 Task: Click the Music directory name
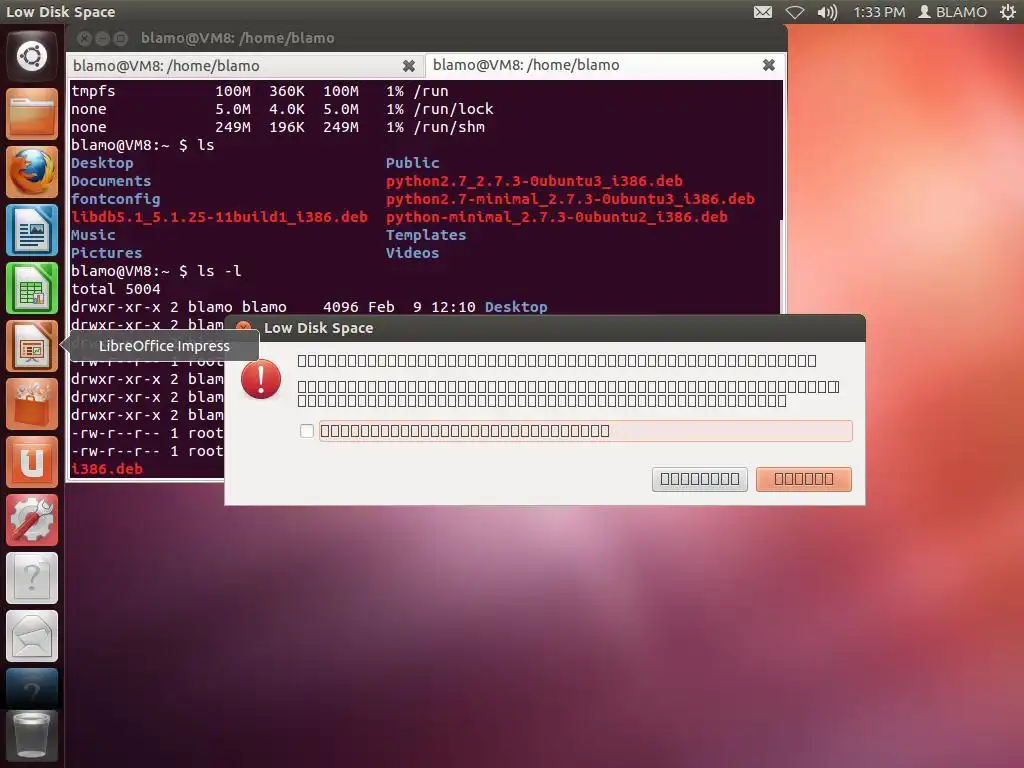(x=93, y=235)
